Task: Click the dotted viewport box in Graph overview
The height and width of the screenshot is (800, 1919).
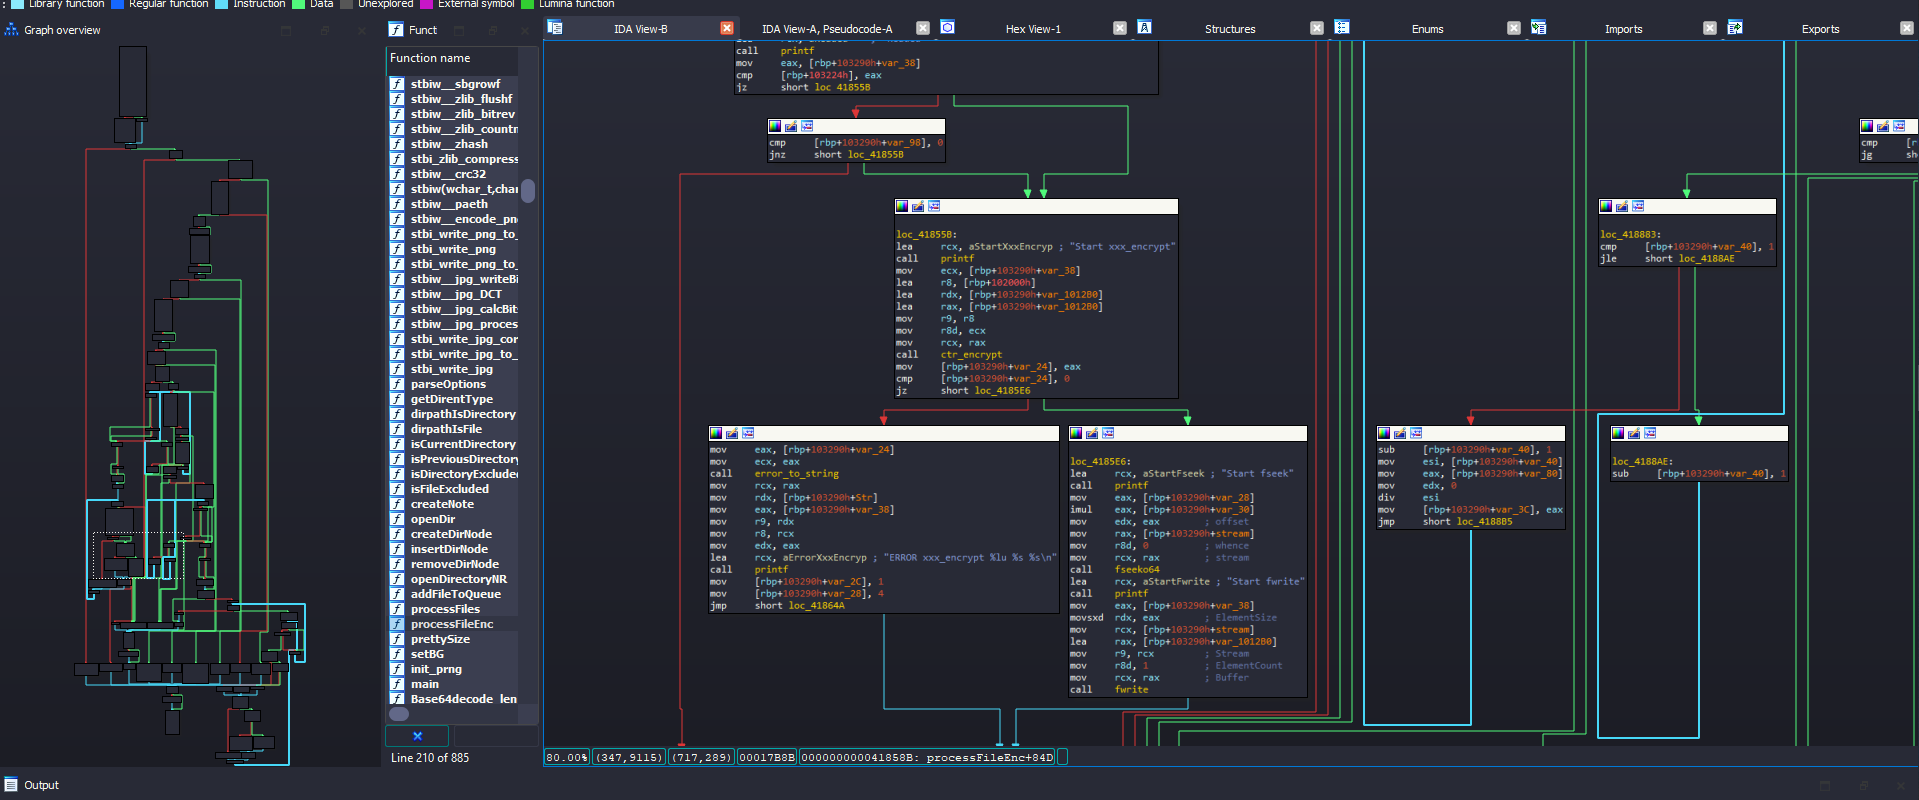Action: [x=139, y=555]
